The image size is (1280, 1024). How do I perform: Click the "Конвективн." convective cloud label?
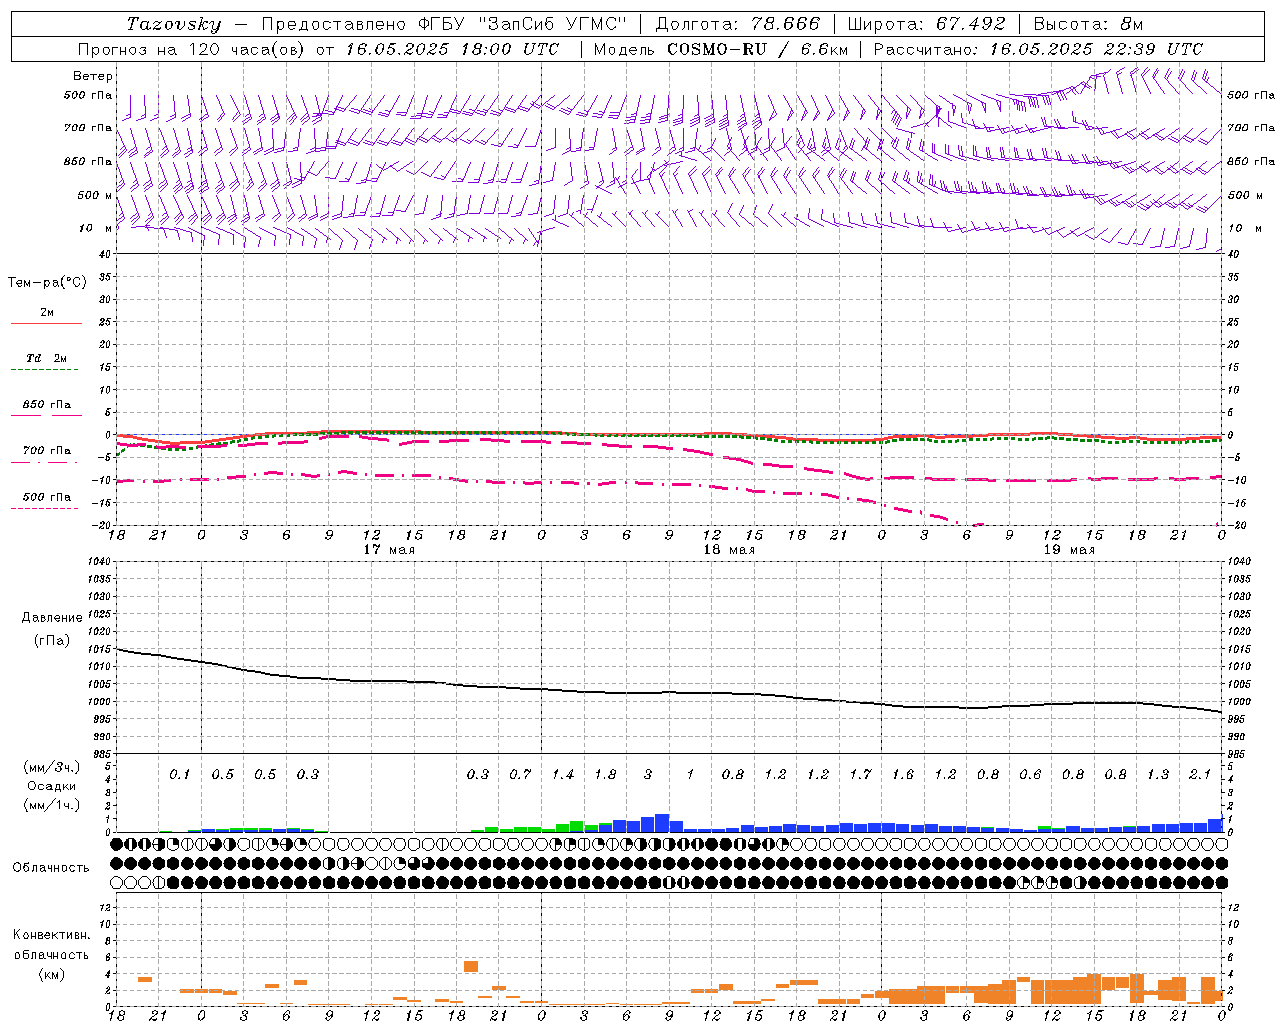click(x=52, y=935)
